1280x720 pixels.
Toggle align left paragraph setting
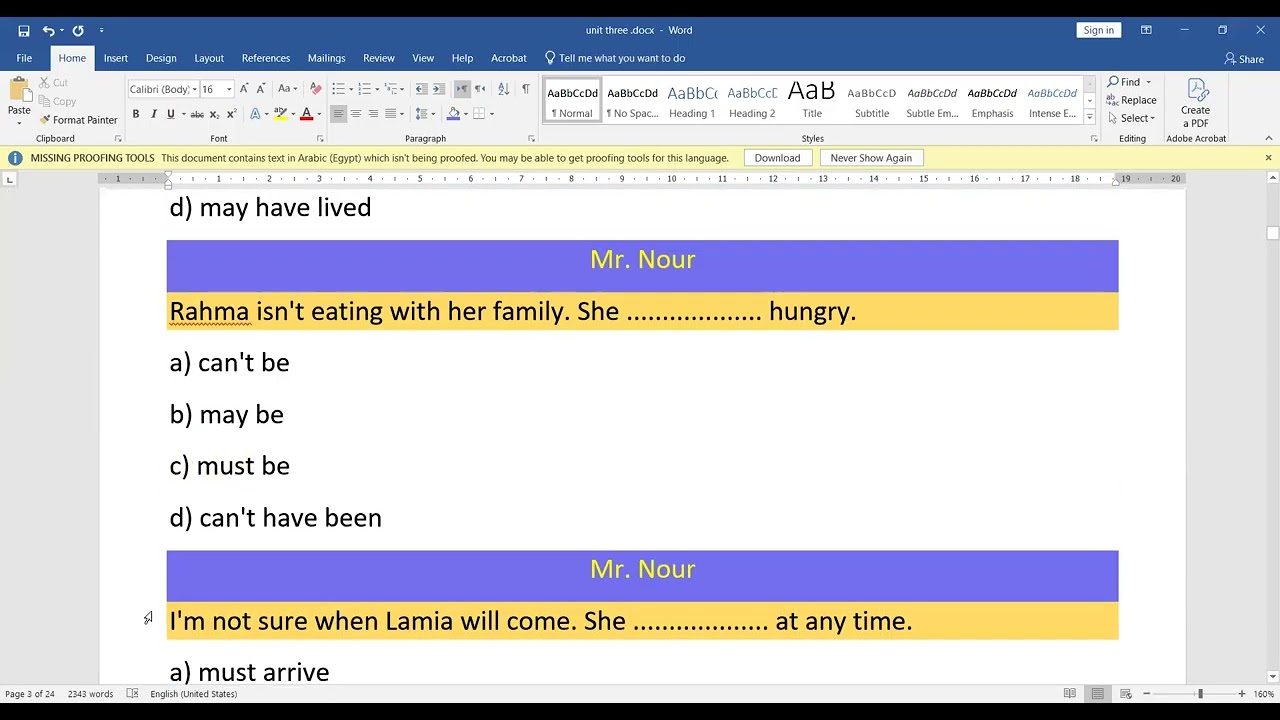(x=338, y=114)
